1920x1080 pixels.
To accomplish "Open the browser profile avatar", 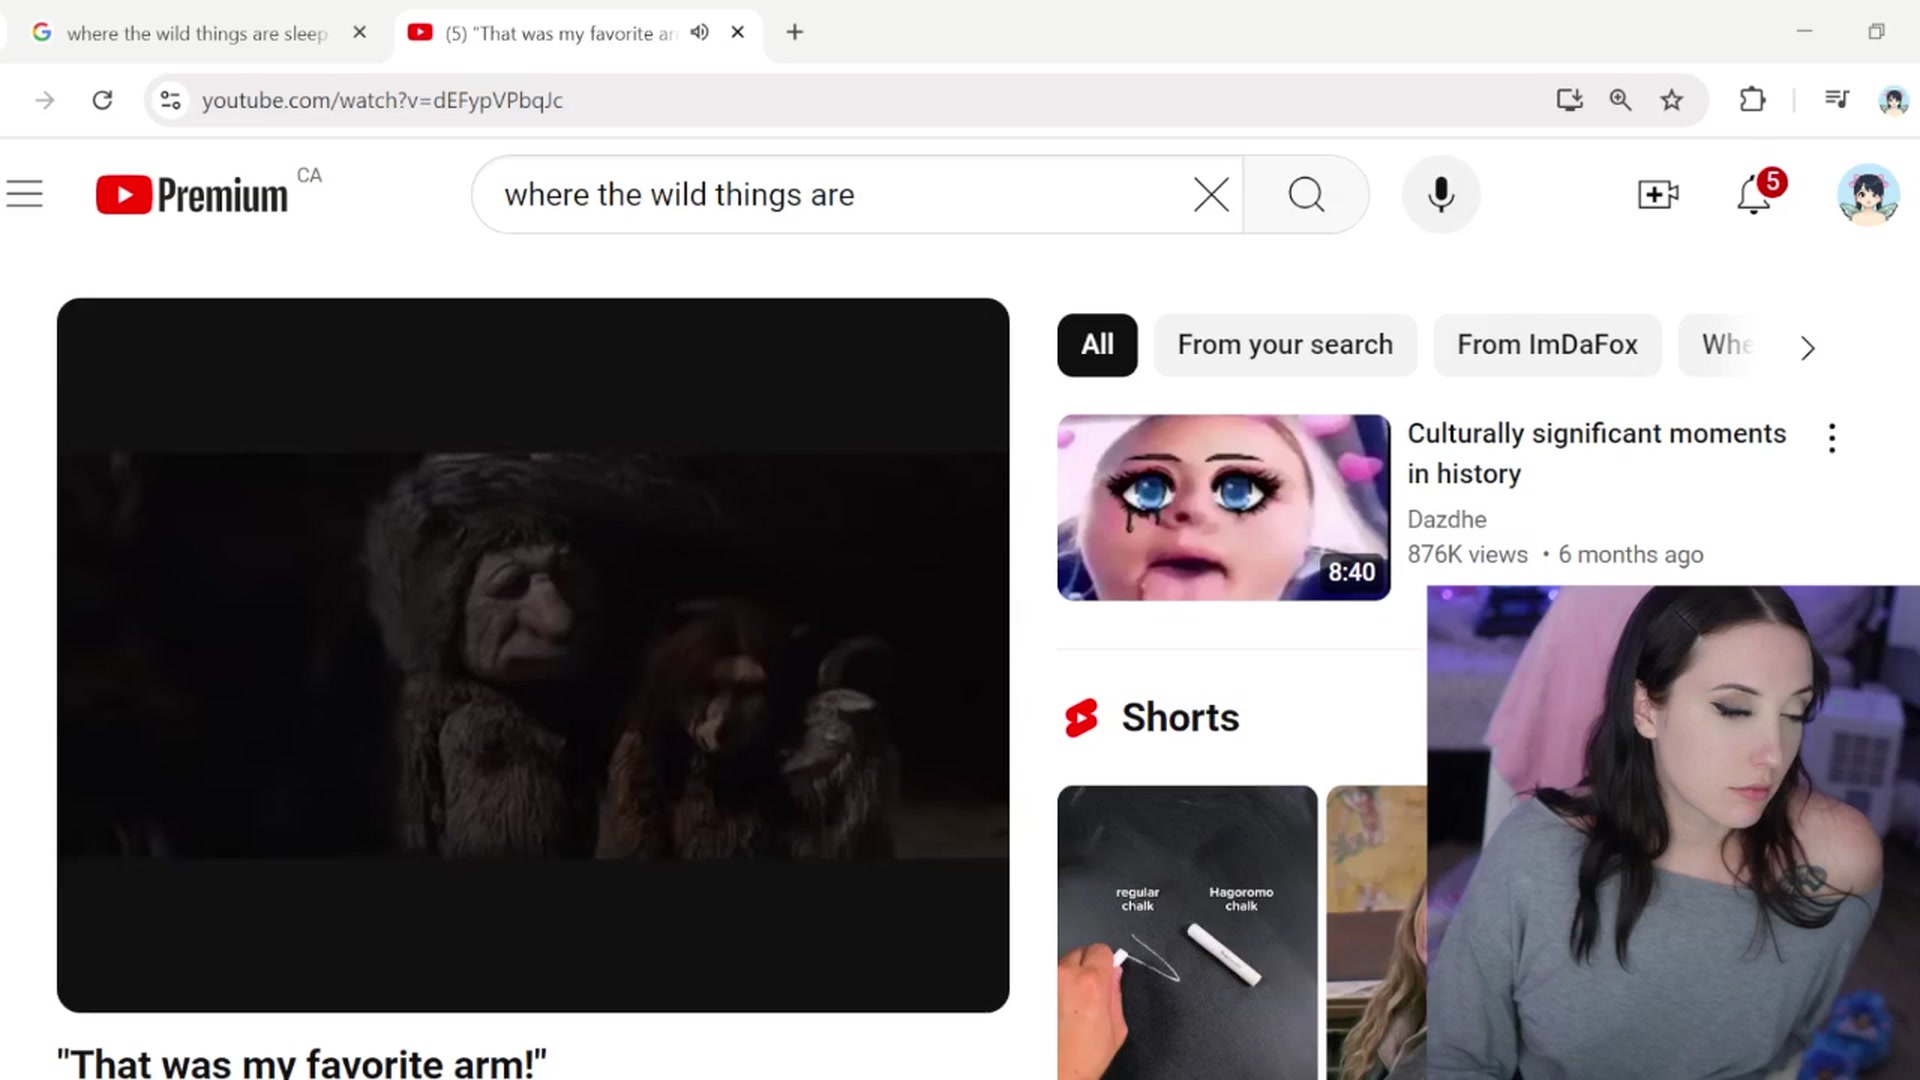I will coord(1893,100).
